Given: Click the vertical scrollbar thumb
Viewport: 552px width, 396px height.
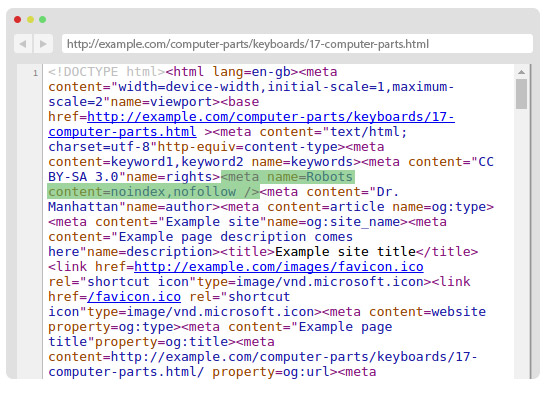Looking at the screenshot, I should 521,94.
